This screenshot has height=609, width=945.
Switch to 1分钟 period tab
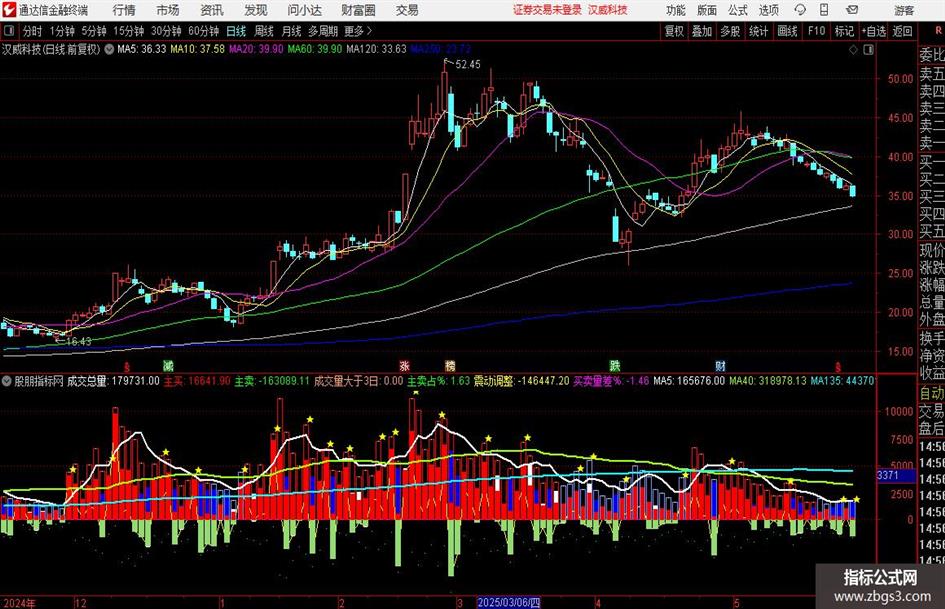pos(62,31)
